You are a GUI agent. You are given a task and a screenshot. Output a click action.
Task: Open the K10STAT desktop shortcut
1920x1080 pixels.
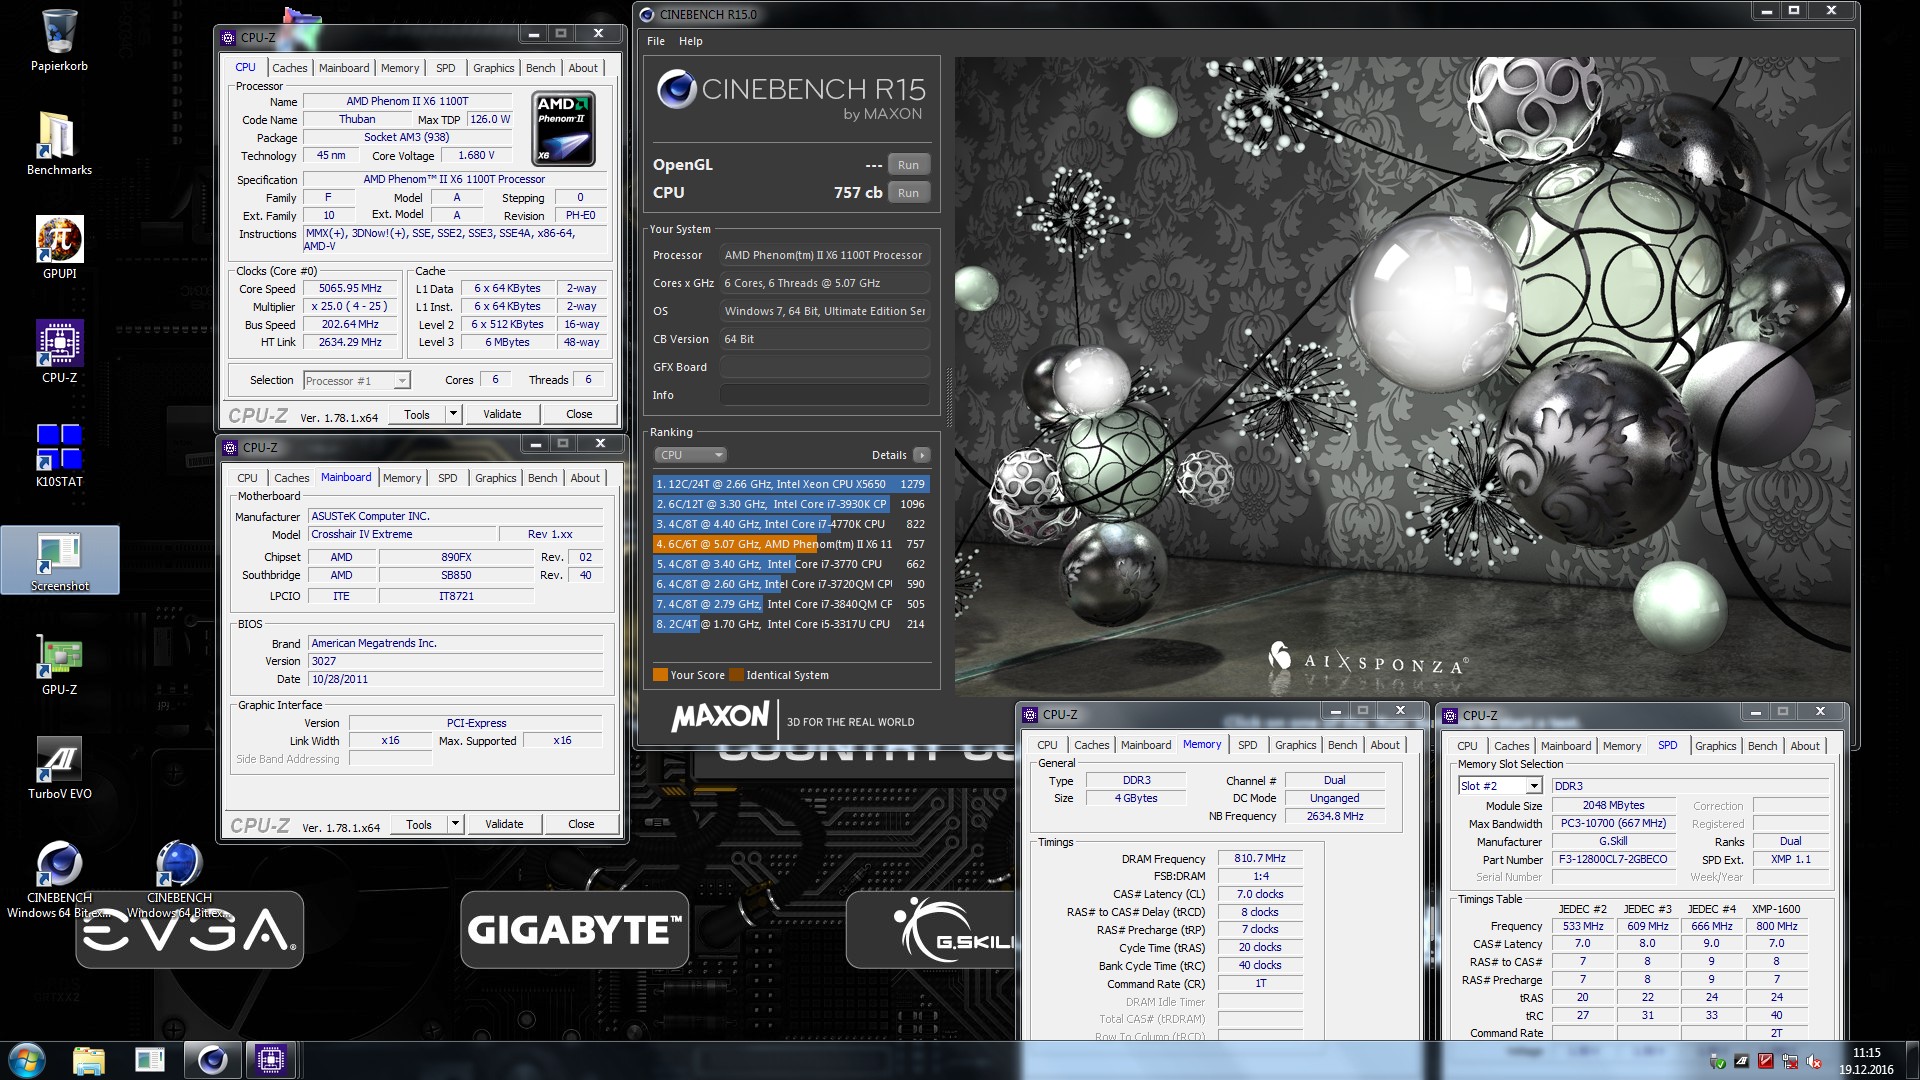[x=59, y=455]
